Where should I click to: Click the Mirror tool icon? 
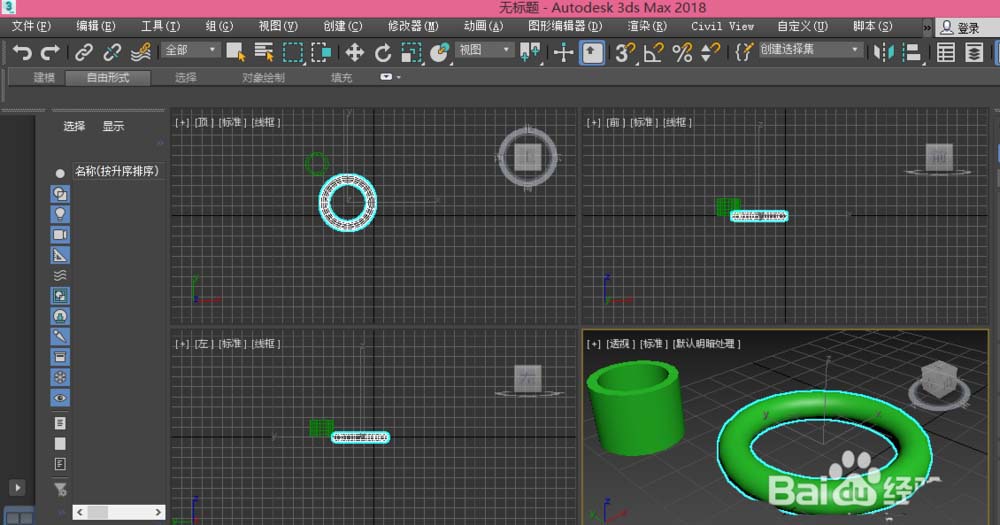883,52
